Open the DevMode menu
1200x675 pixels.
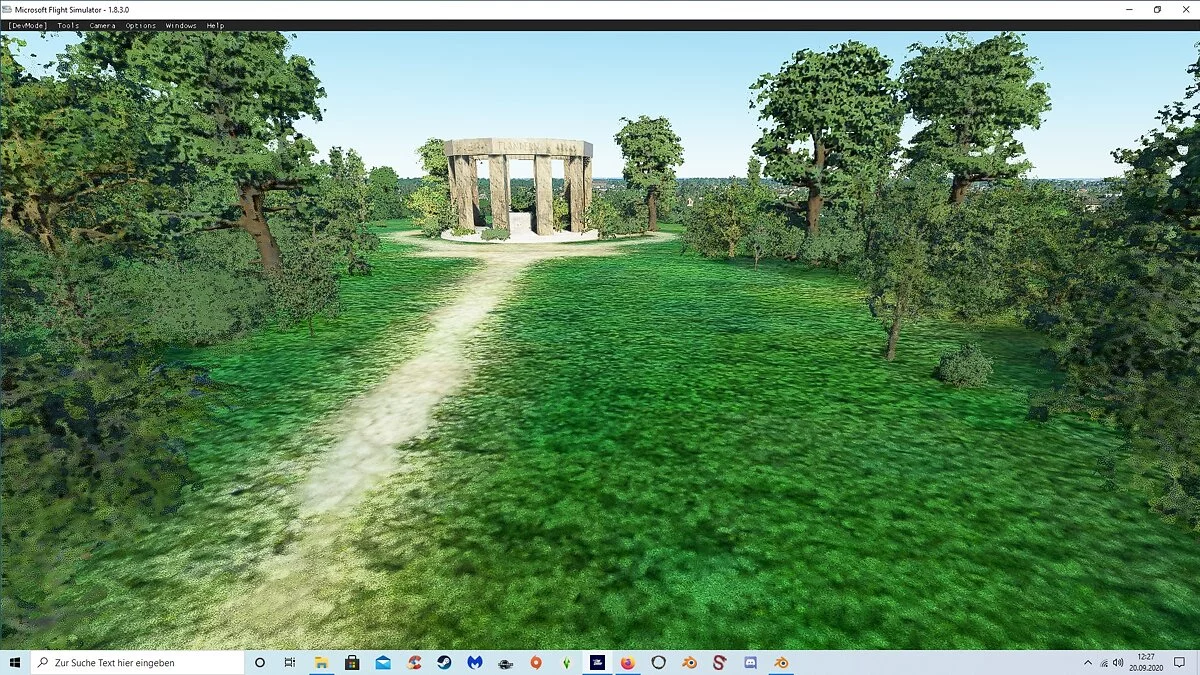click(27, 25)
